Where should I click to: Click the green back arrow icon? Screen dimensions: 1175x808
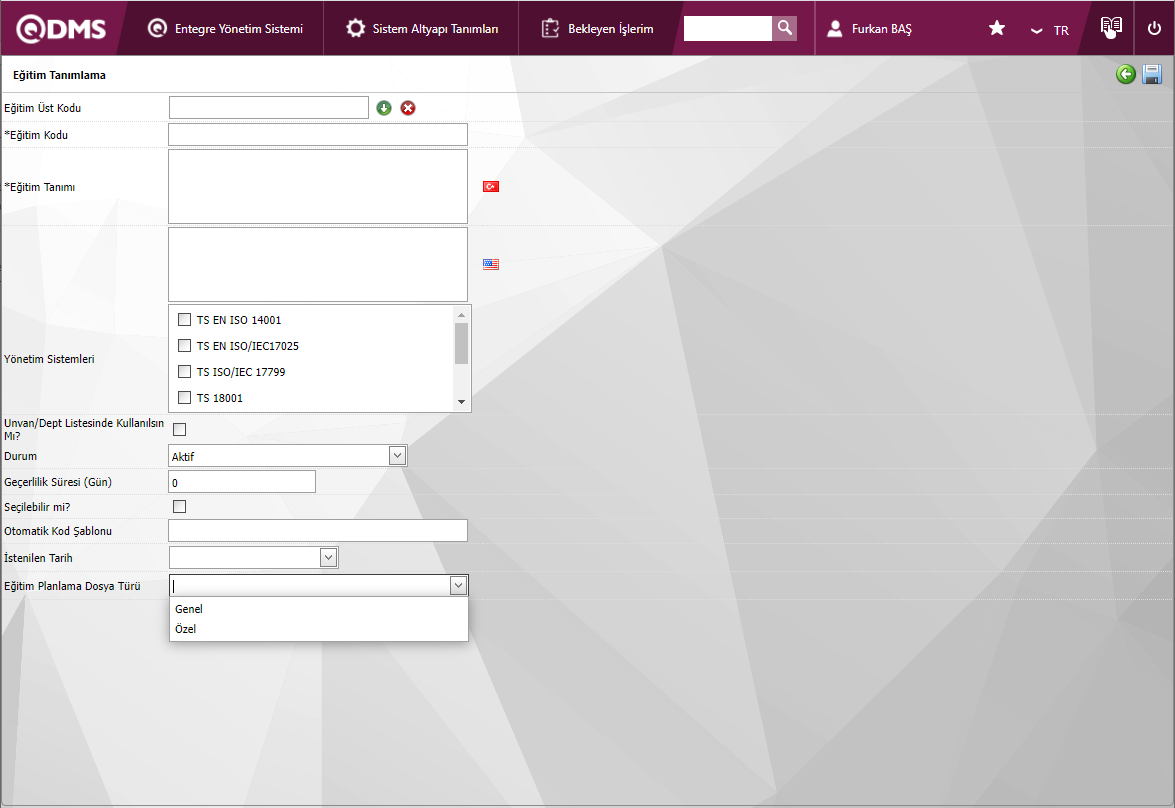(x=1126, y=73)
